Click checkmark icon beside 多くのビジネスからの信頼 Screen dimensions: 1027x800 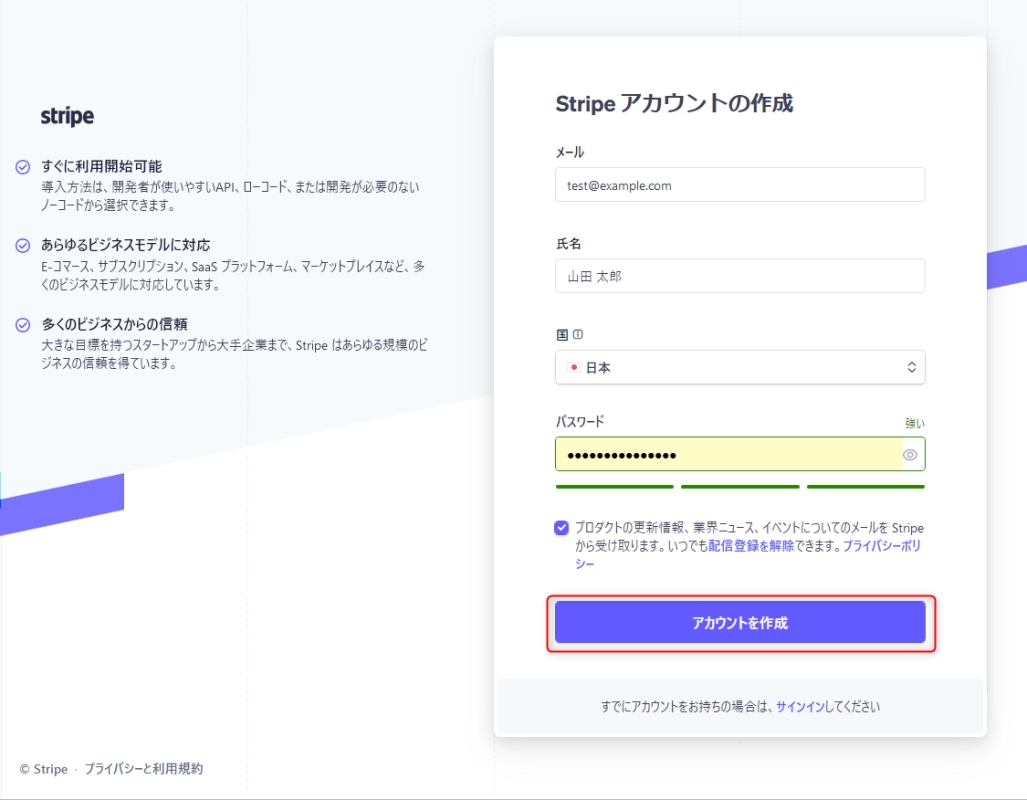click(x=23, y=325)
